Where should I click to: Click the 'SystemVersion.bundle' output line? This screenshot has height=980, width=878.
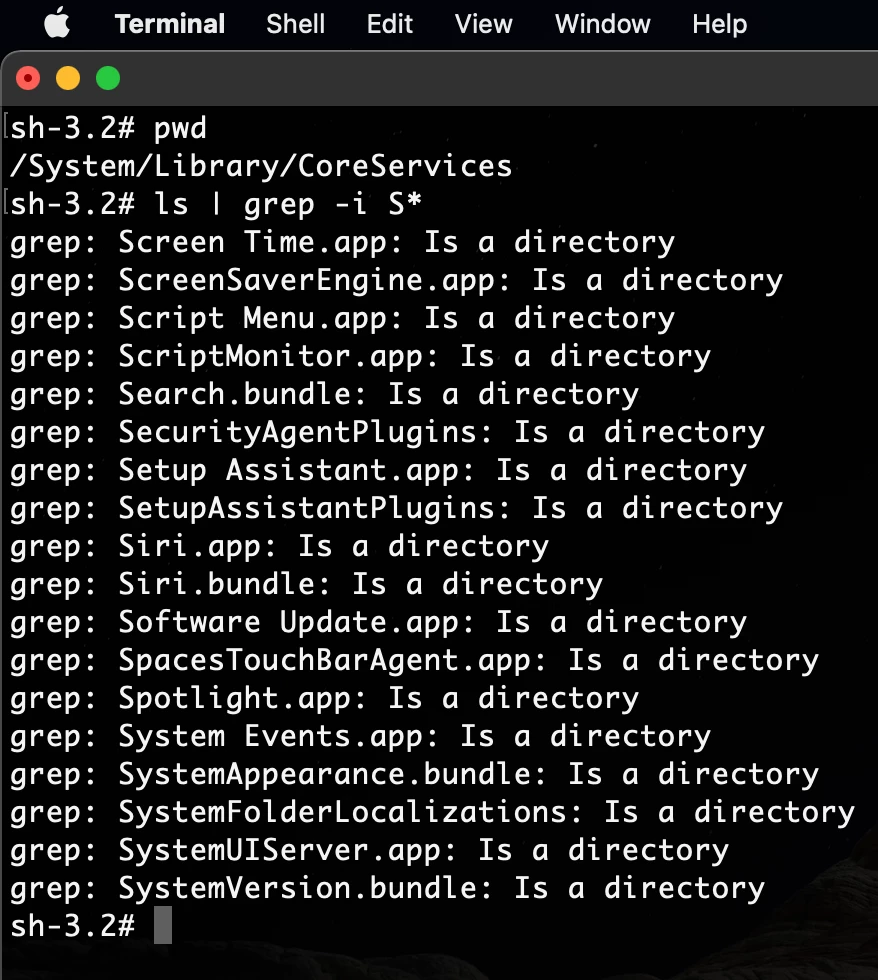[x=387, y=889]
